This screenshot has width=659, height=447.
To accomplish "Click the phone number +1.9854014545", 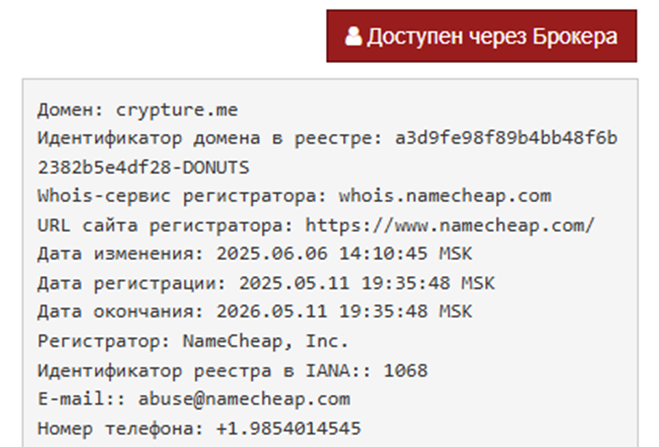I will 288,428.
